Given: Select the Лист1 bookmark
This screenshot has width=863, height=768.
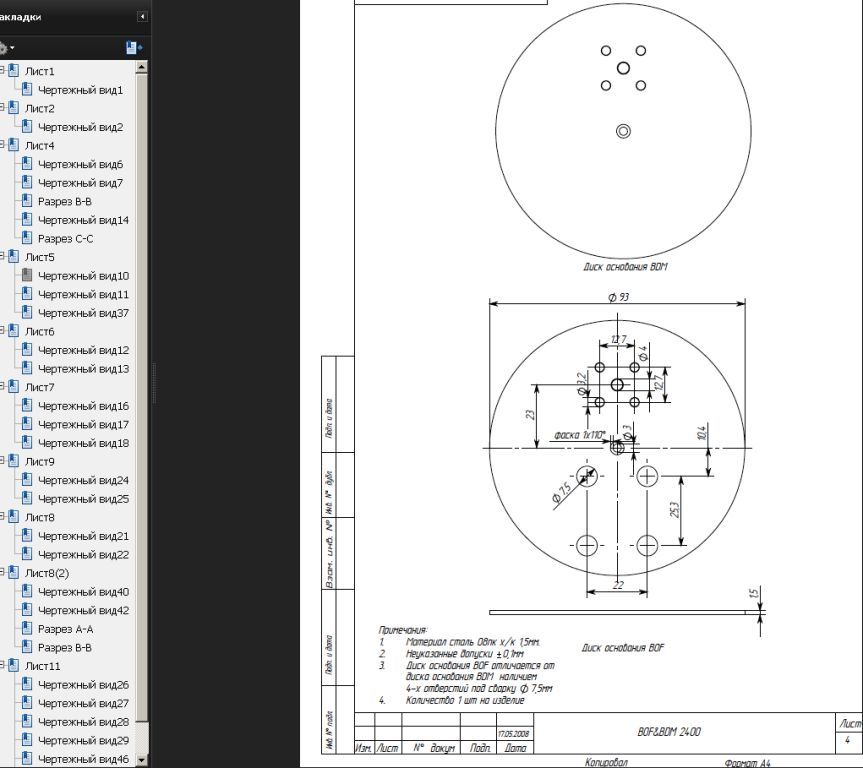Looking at the screenshot, I should 40,71.
